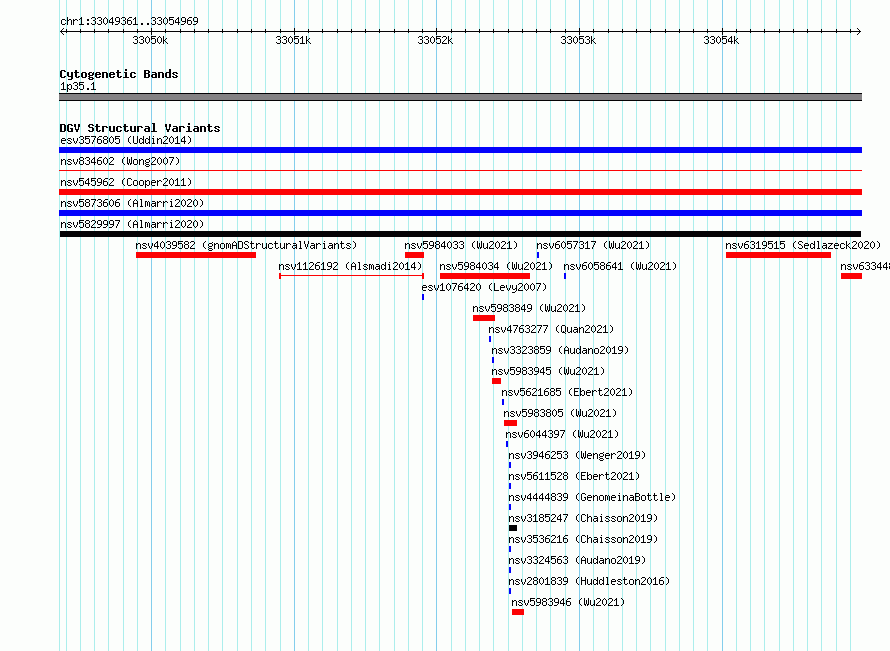Click the esv3576805 (Uddin2014) variant label
The width and height of the screenshot is (890, 651).
coord(126,140)
